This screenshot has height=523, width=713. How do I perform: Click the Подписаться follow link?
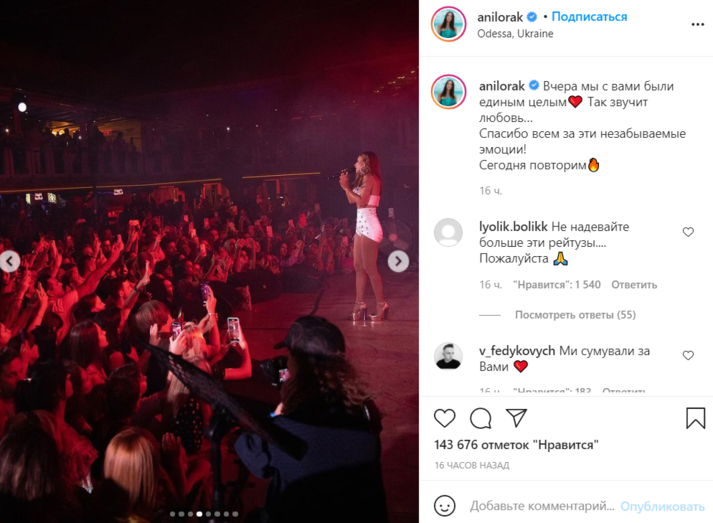coord(589,17)
